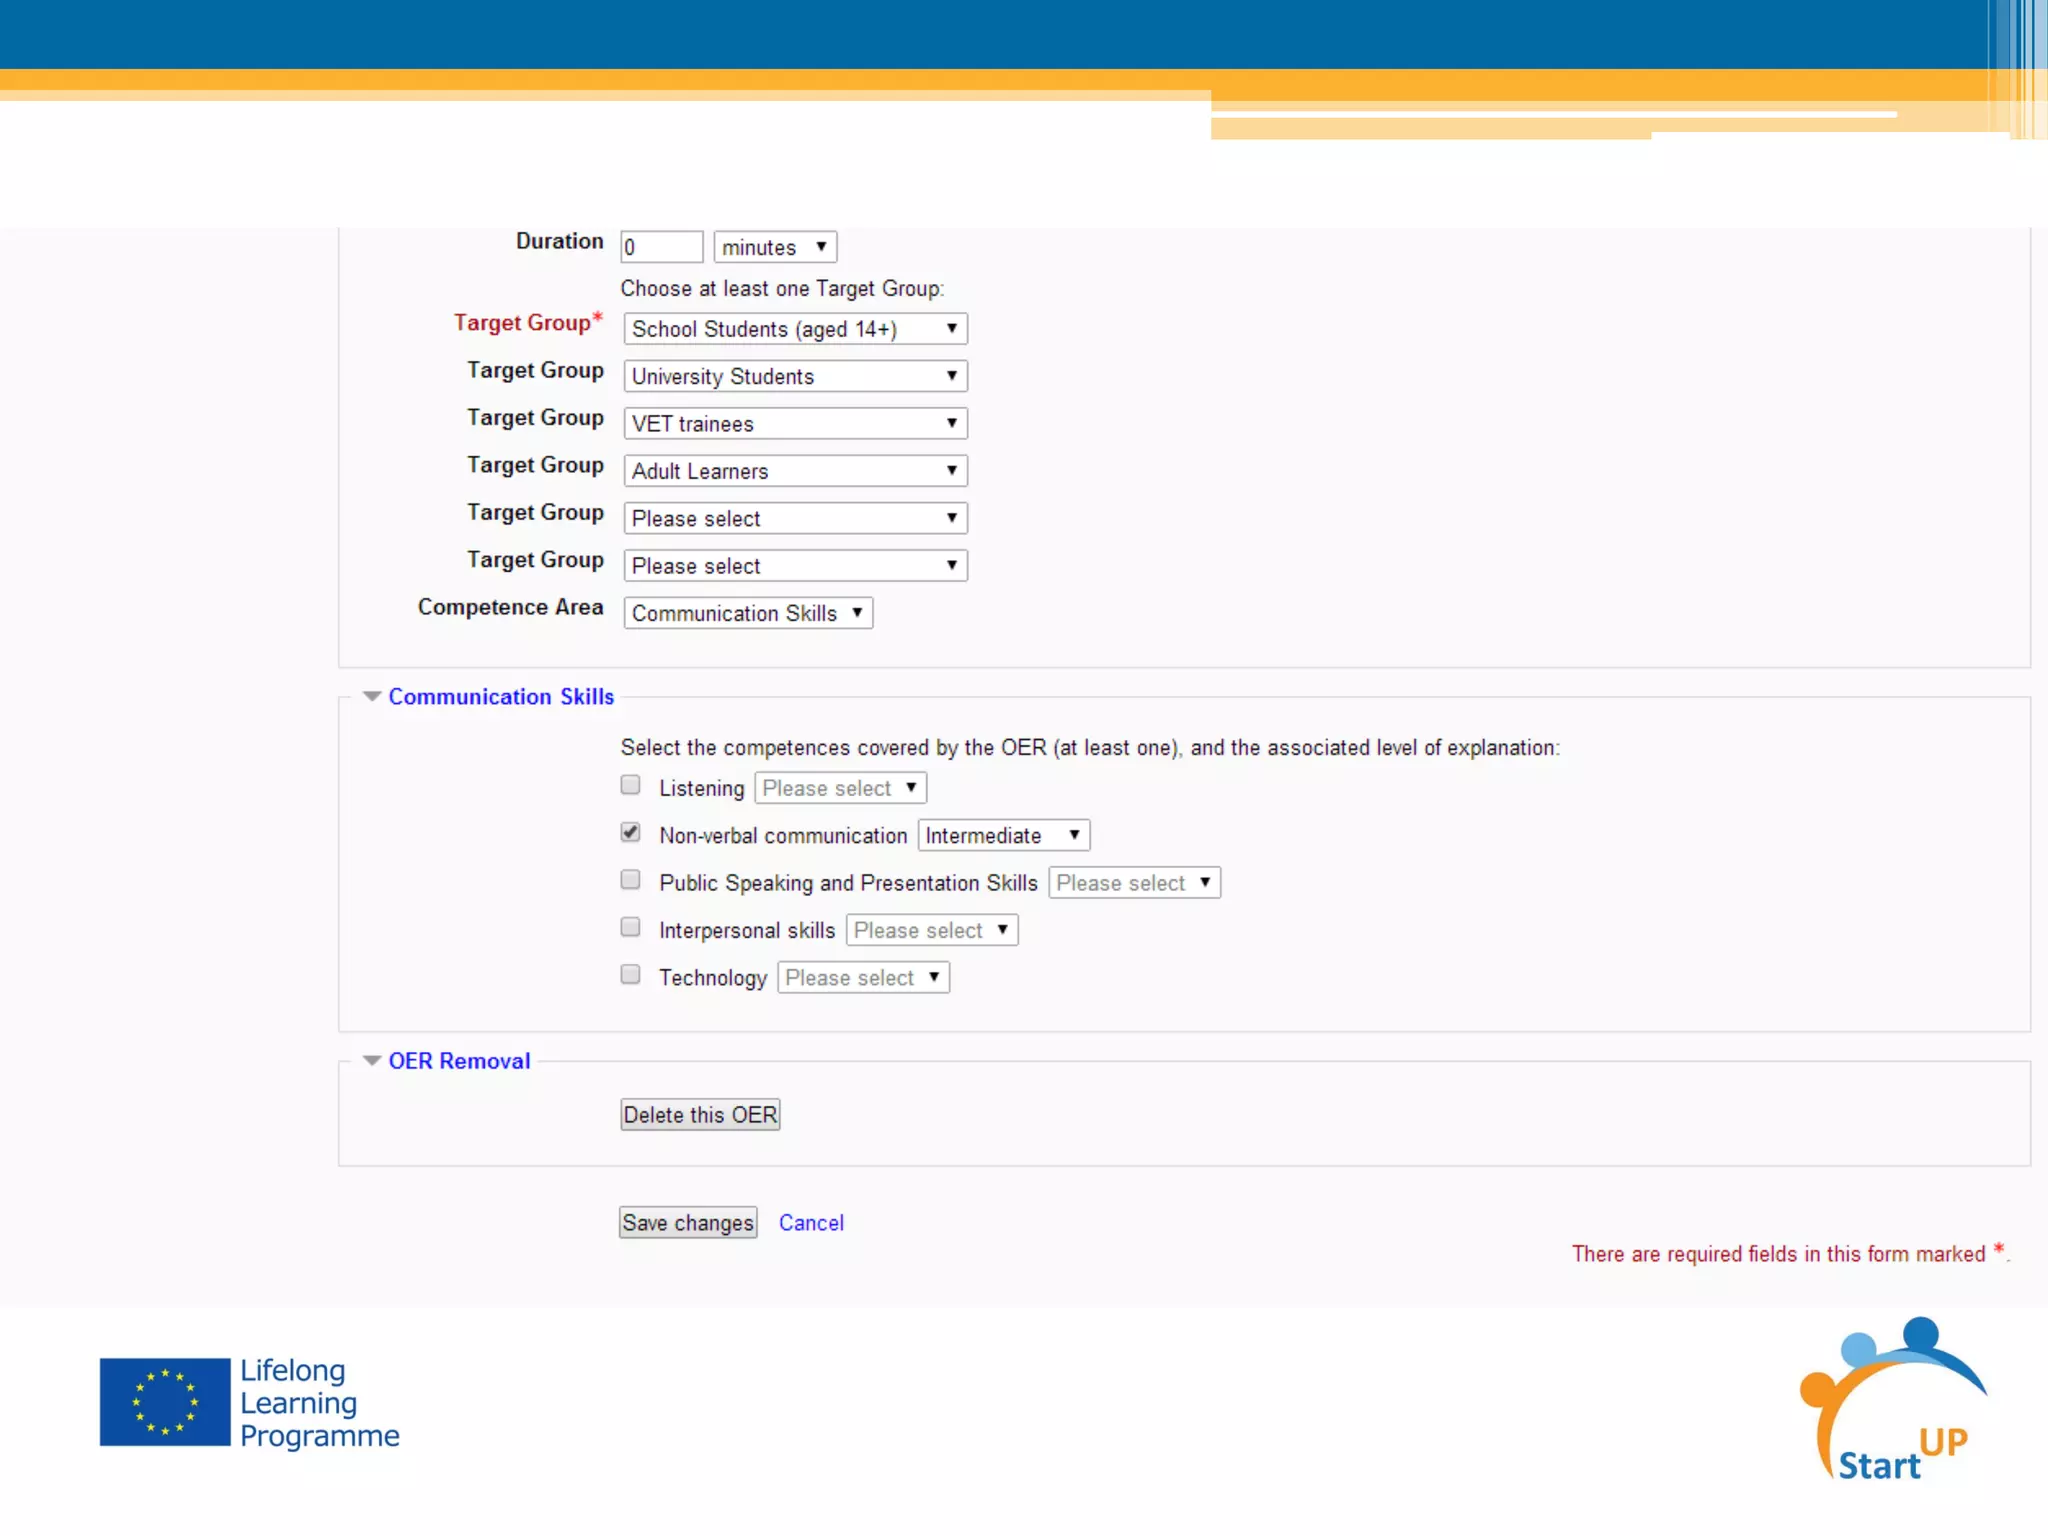Uncheck Non-verbal communication checkbox
This screenshot has width=2048, height=1536.
pyautogui.click(x=630, y=832)
